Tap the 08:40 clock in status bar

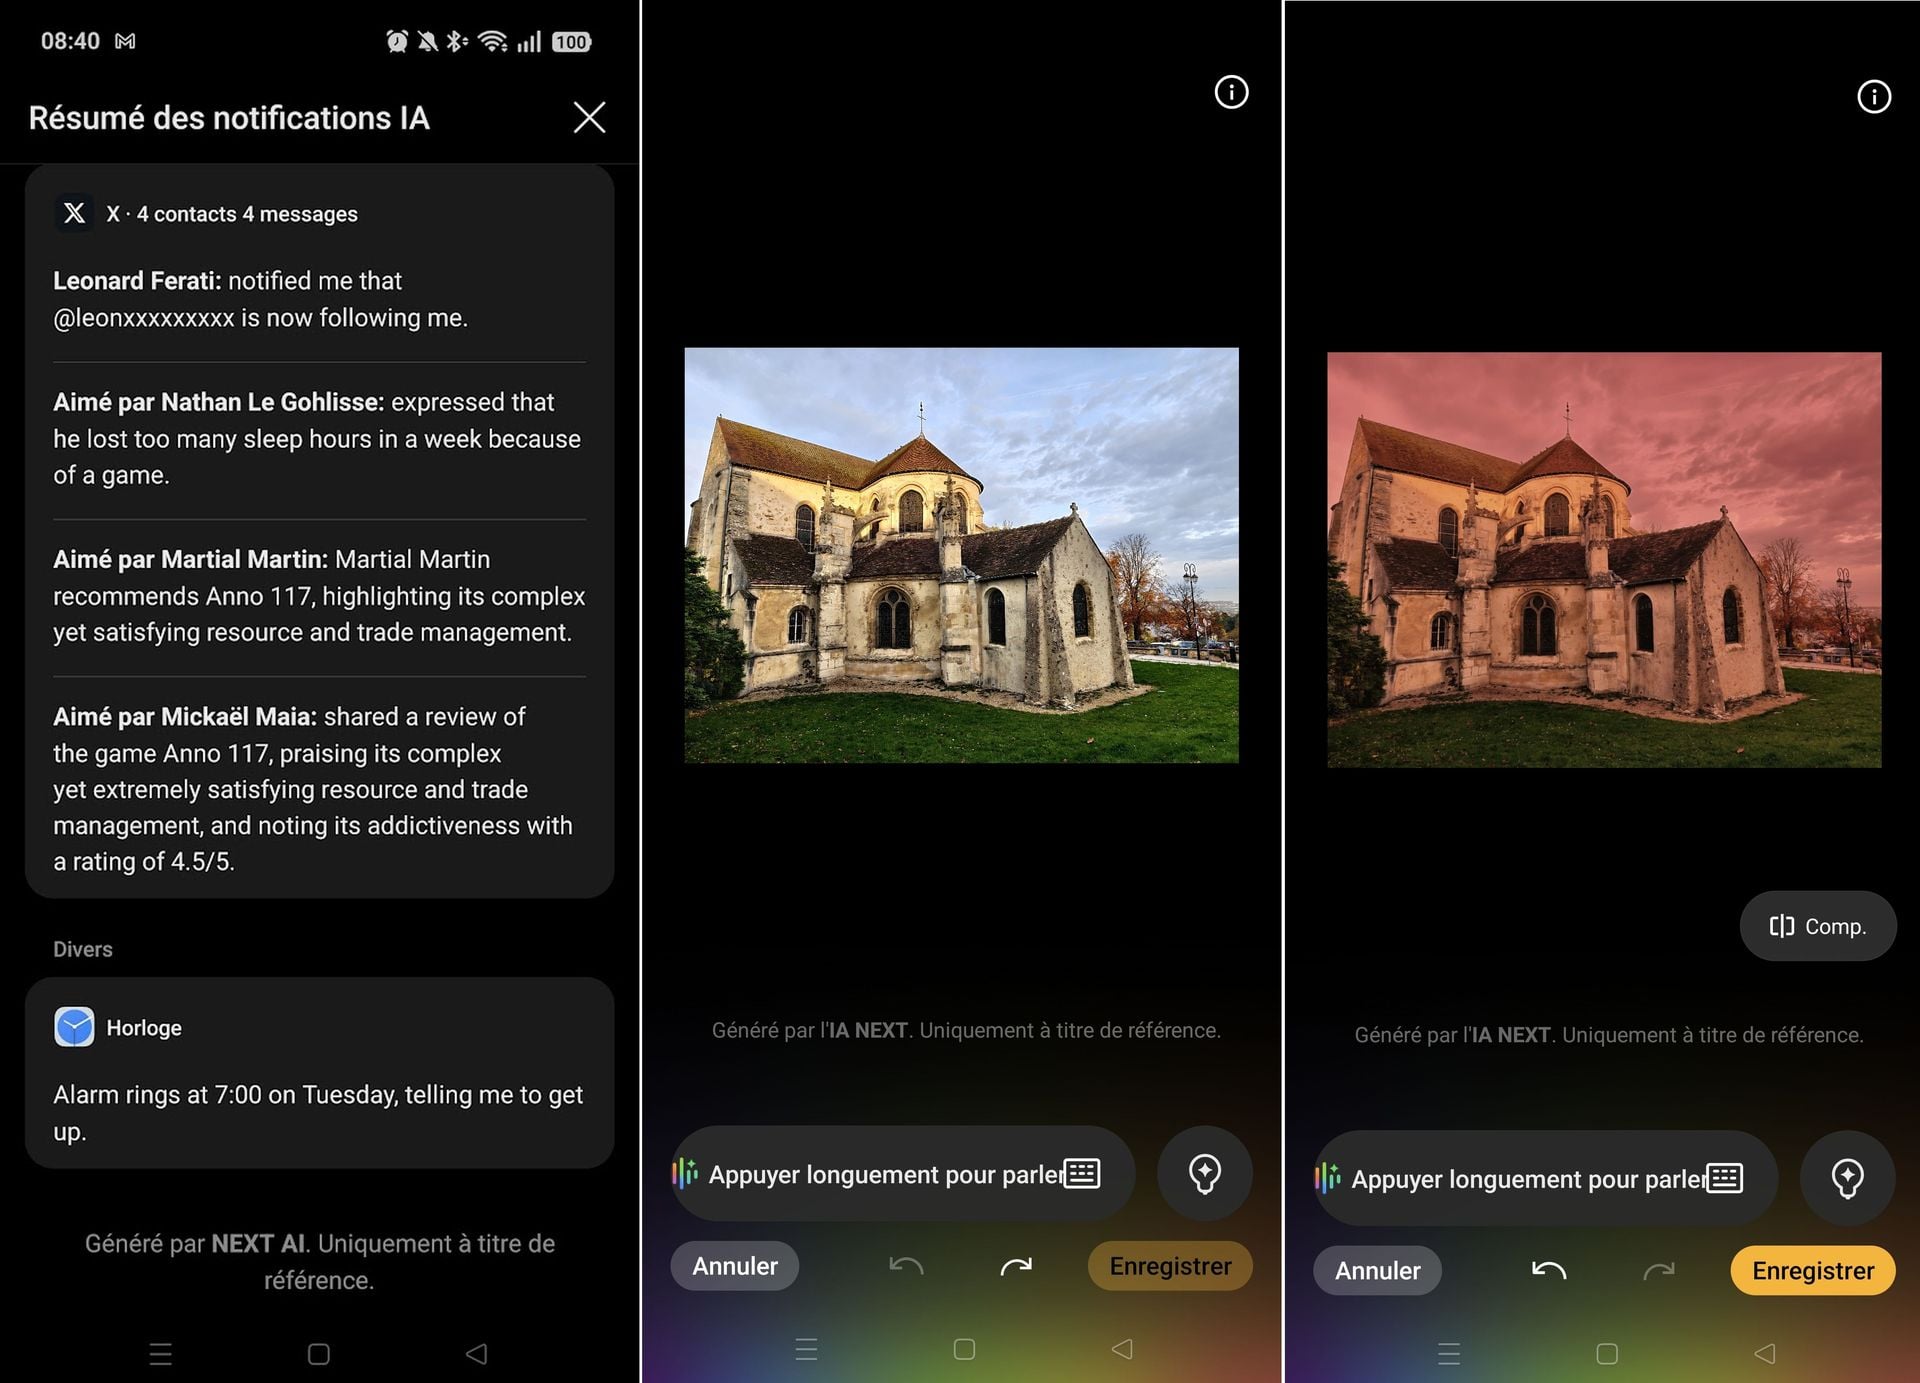click(70, 41)
